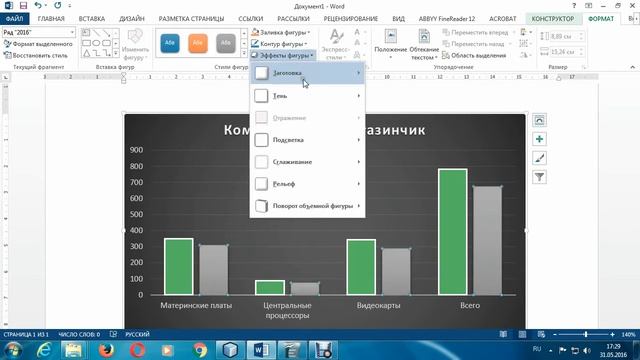
Task: Click the 140% zoom level
Action: (629, 334)
